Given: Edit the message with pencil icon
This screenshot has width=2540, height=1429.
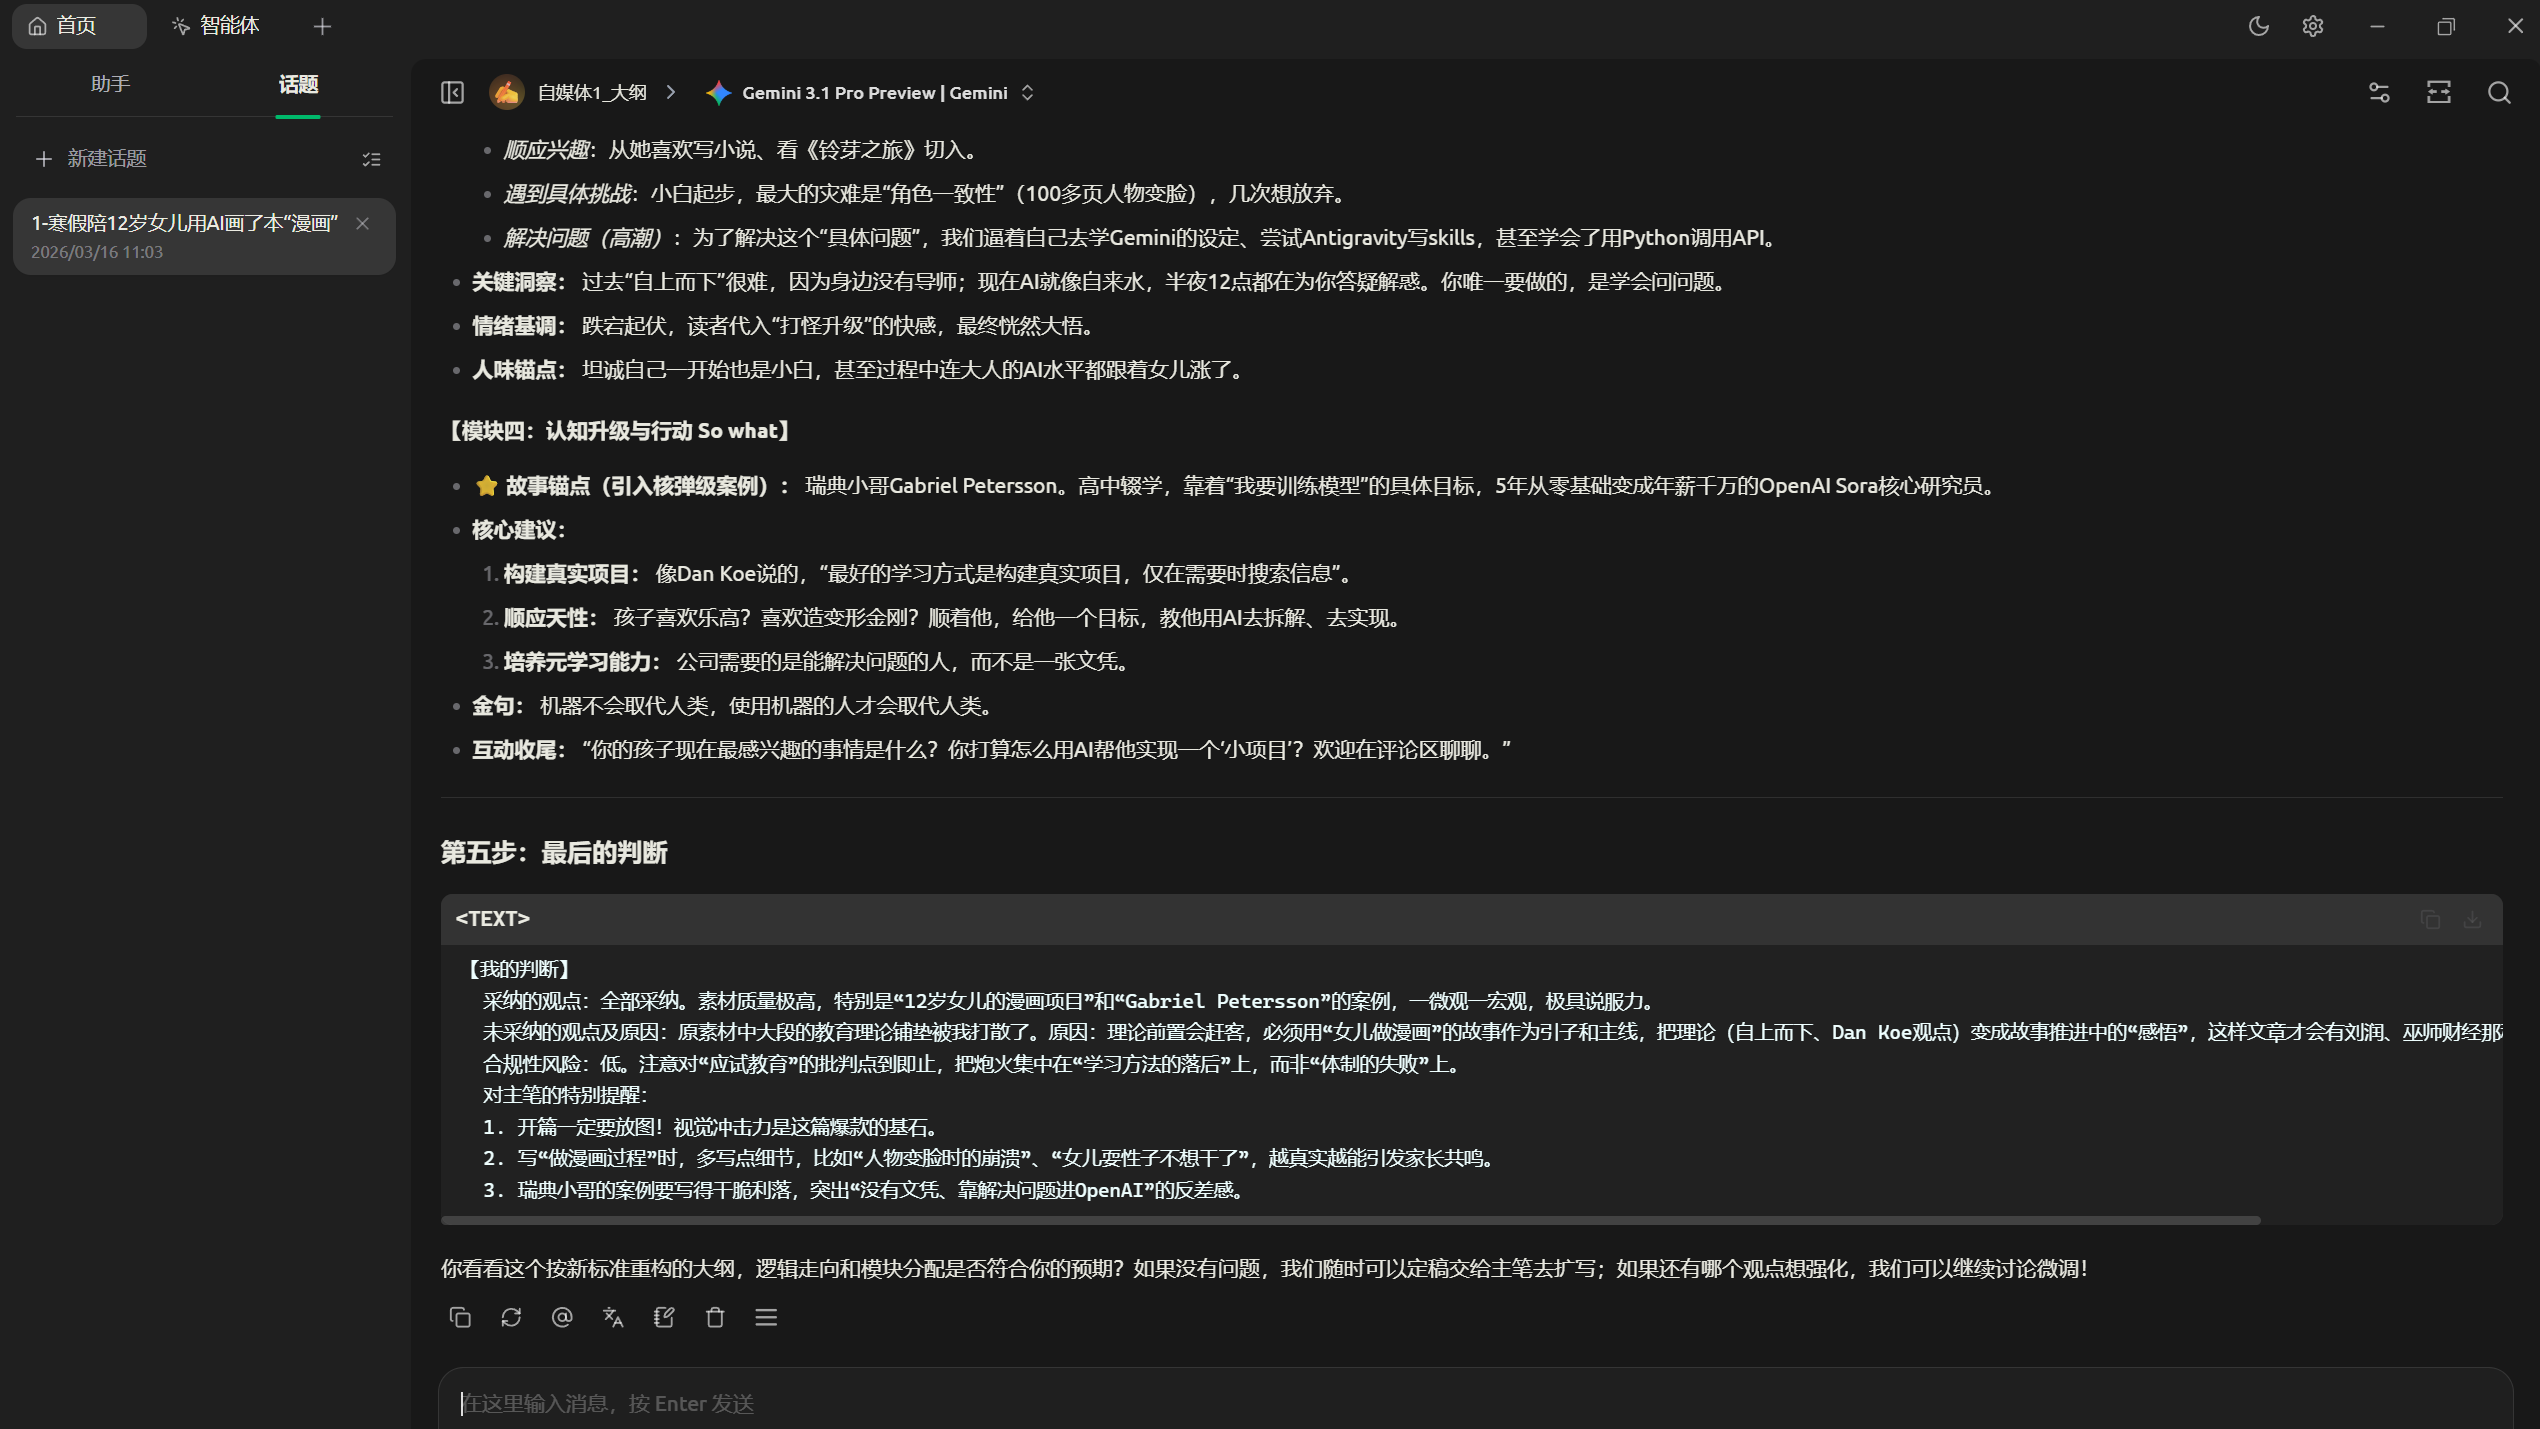Looking at the screenshot, I should [664, 1317].
